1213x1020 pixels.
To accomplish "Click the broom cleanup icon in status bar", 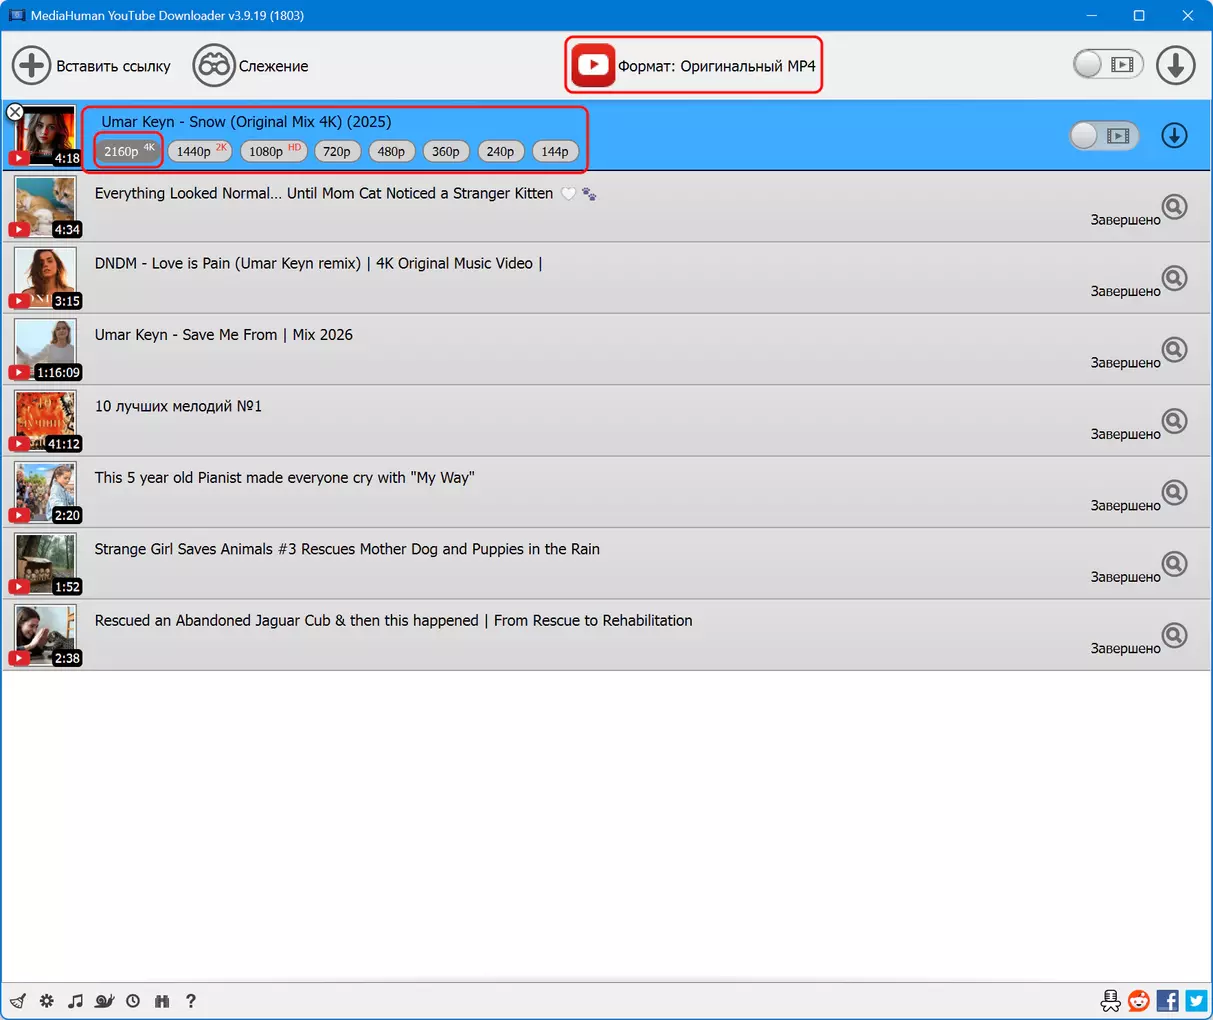I will point(18,1001).
